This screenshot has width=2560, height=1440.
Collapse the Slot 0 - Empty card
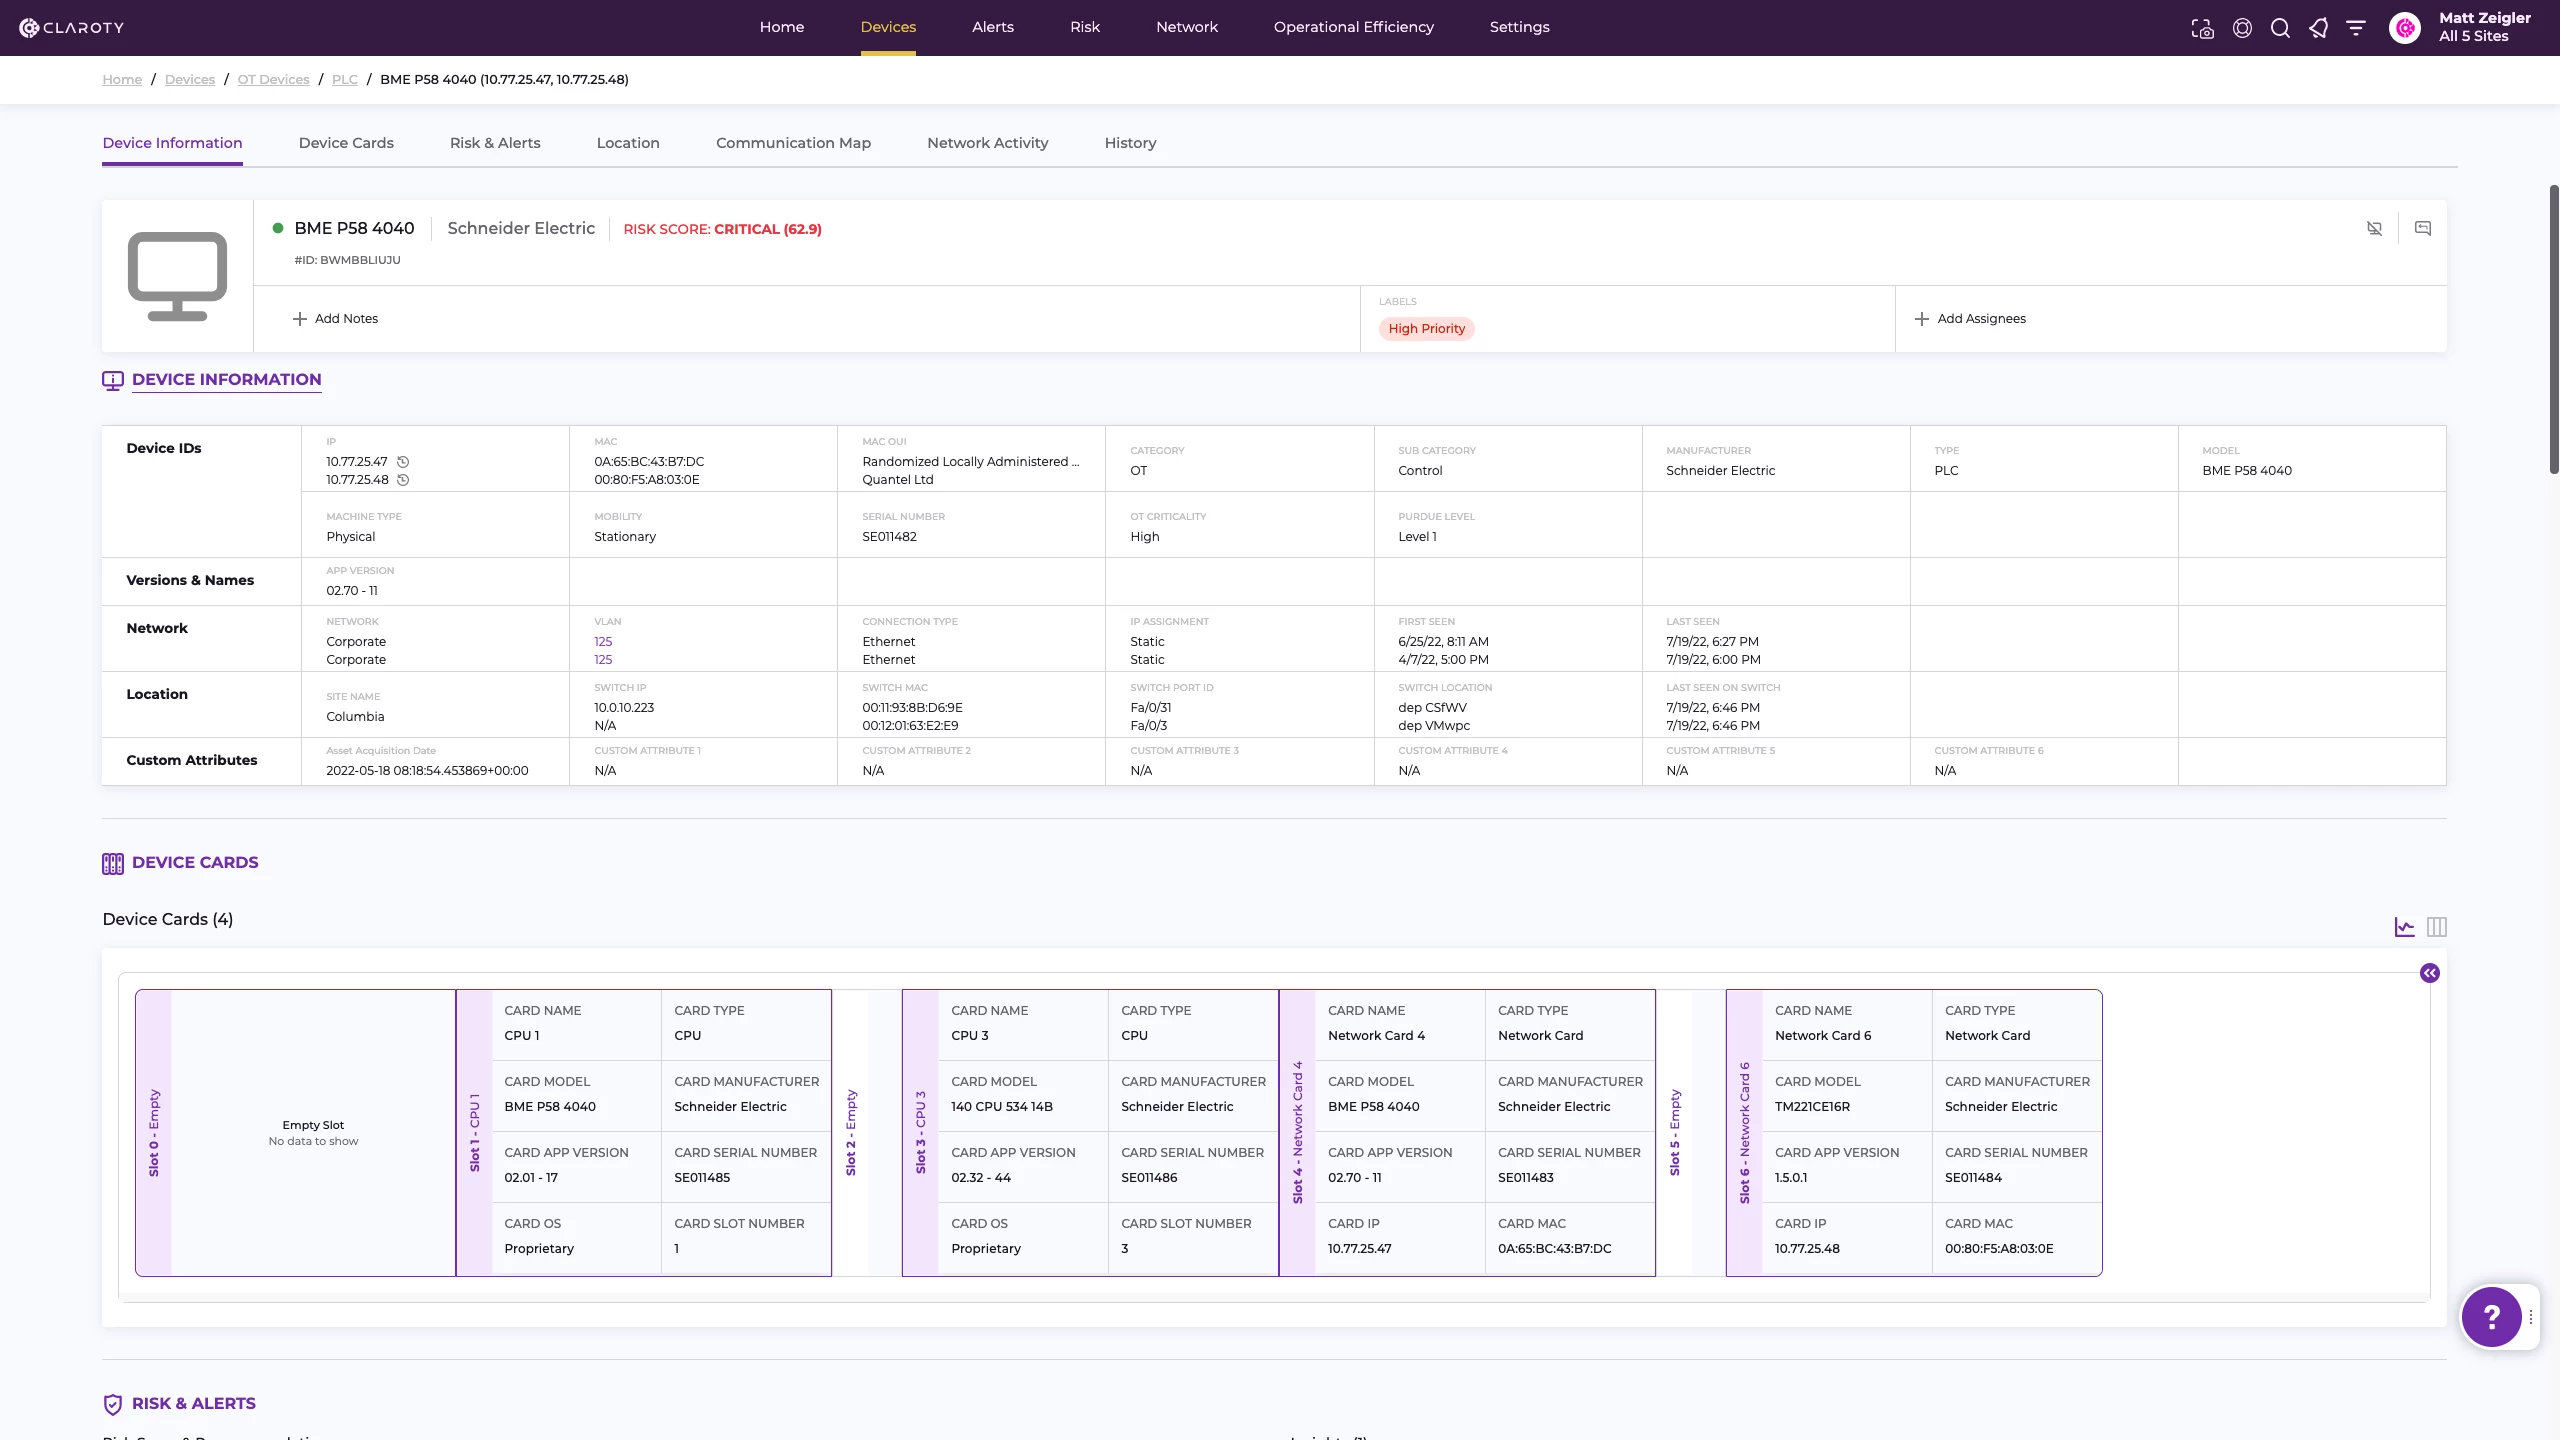click(x=154, y=1132)
